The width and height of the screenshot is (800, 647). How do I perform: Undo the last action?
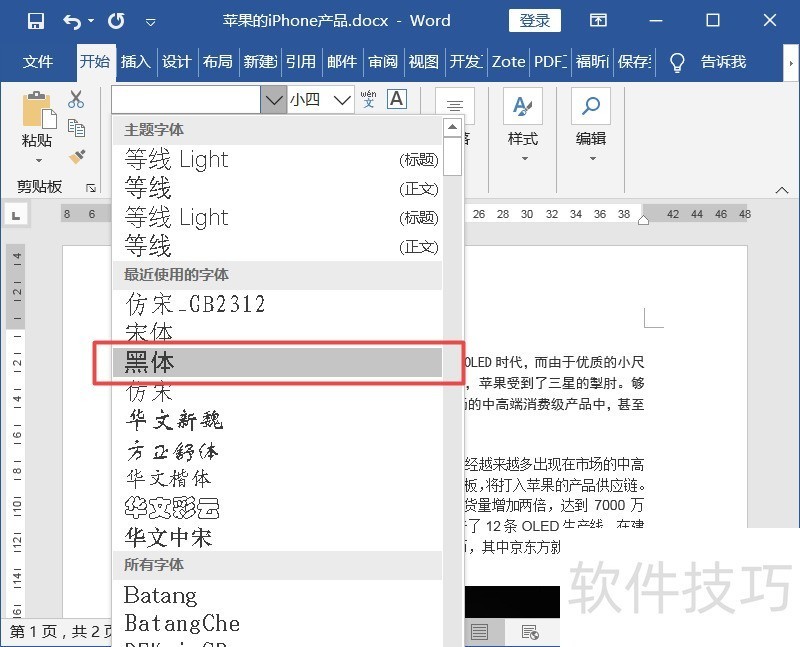(72, 21)
